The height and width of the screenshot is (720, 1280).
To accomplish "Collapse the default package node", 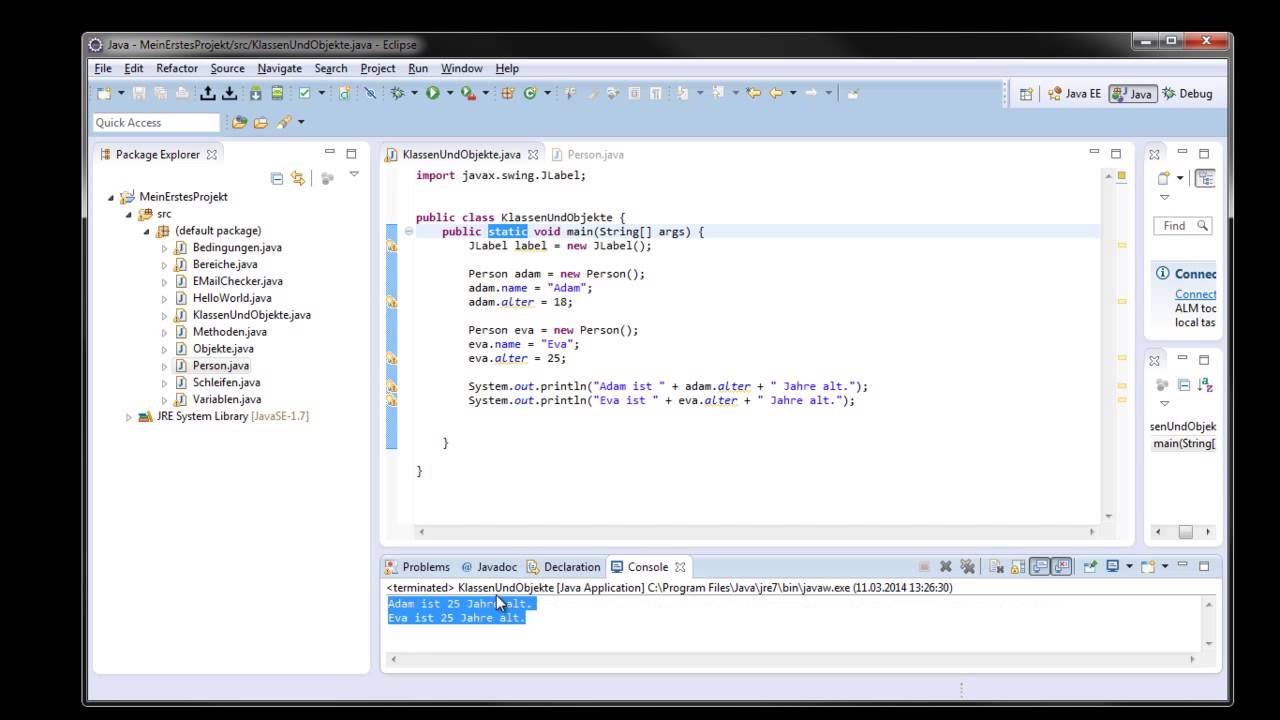I will pyautogui.click(x=147, y=231).
